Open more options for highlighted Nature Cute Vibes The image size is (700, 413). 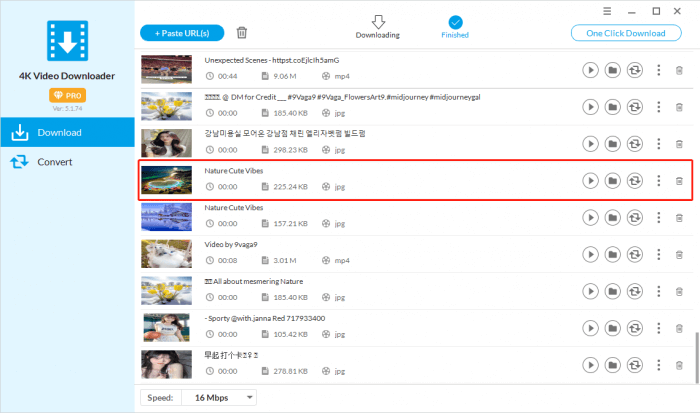[x=658, y=181]
